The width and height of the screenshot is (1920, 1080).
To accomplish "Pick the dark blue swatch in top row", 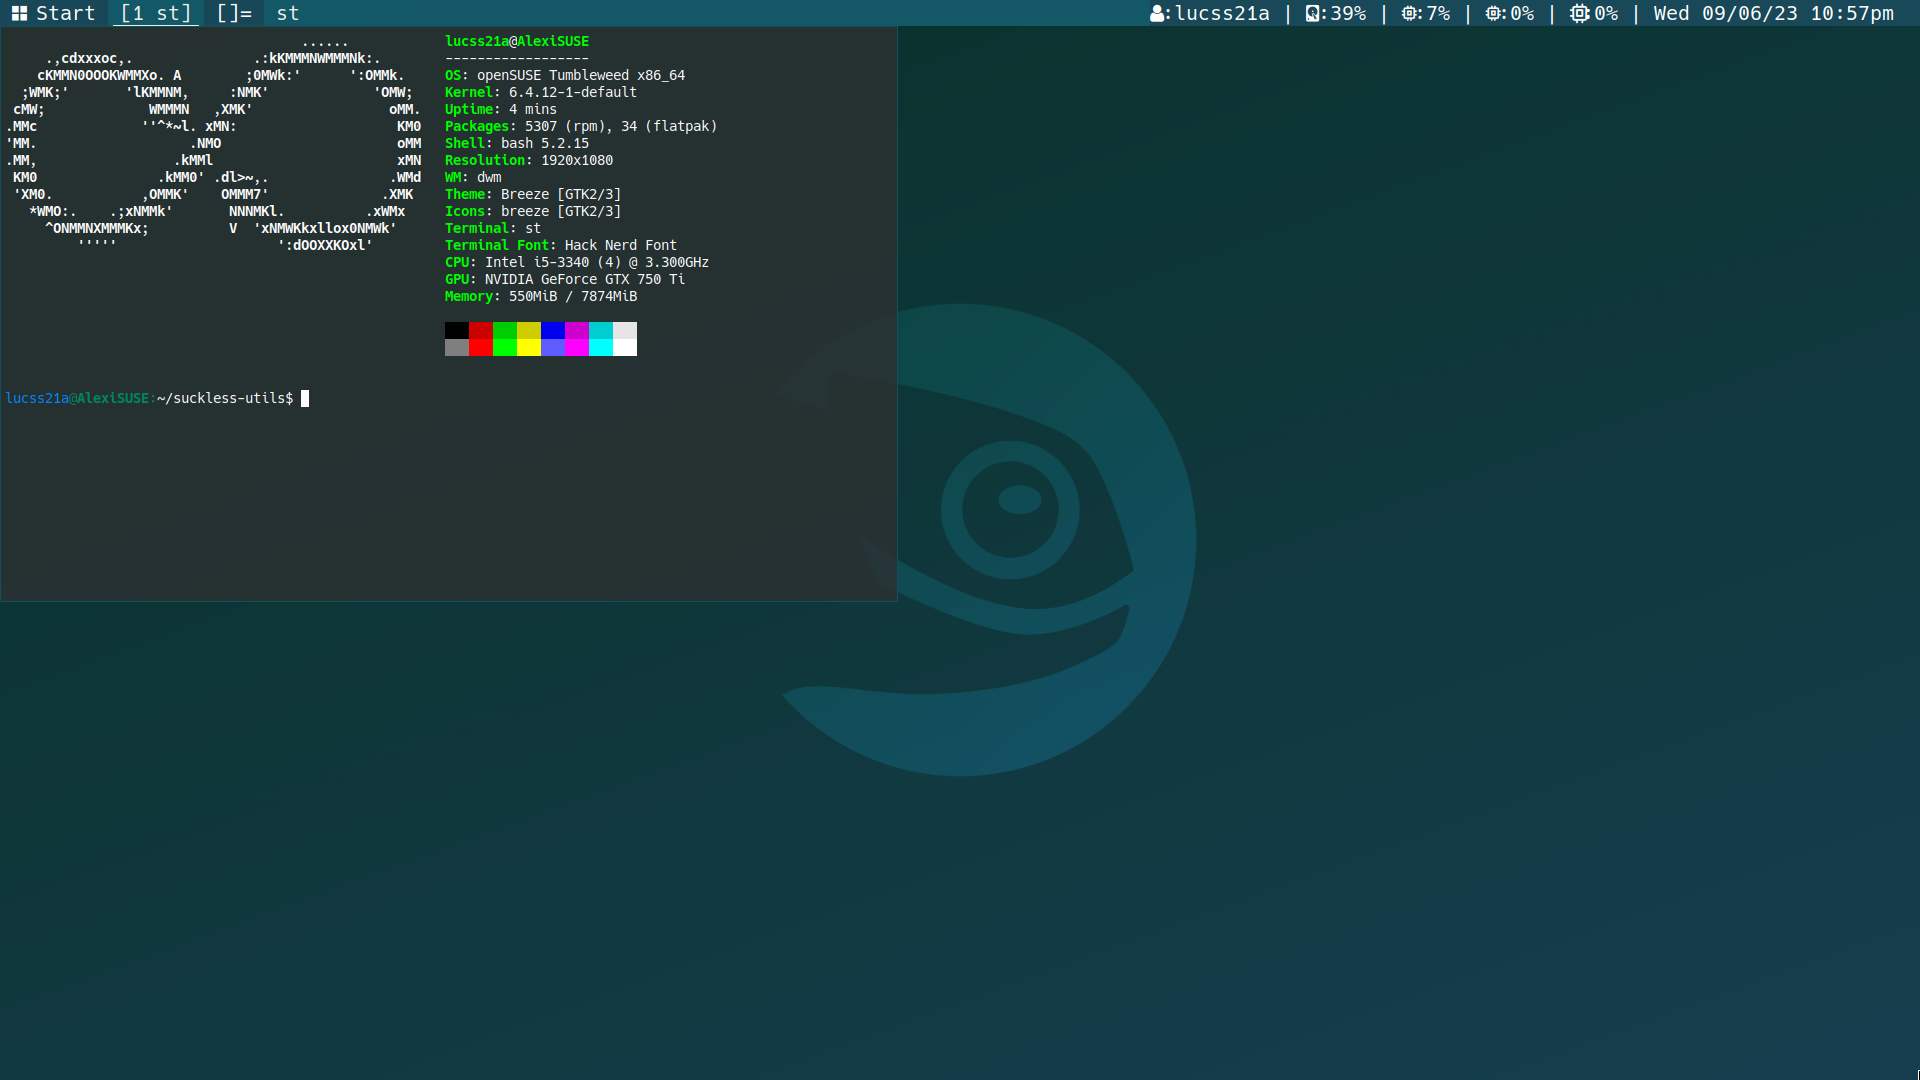I will coord(553,330).
